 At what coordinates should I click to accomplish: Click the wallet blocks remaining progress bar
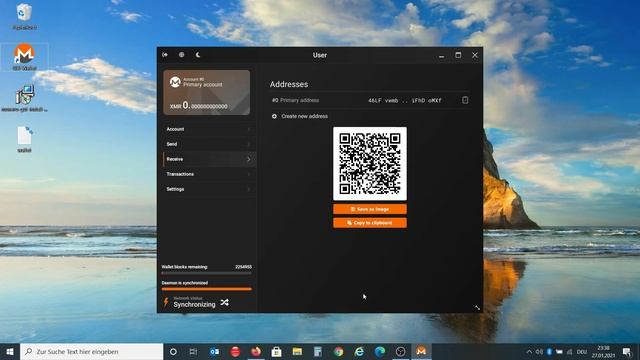point(207,273)
